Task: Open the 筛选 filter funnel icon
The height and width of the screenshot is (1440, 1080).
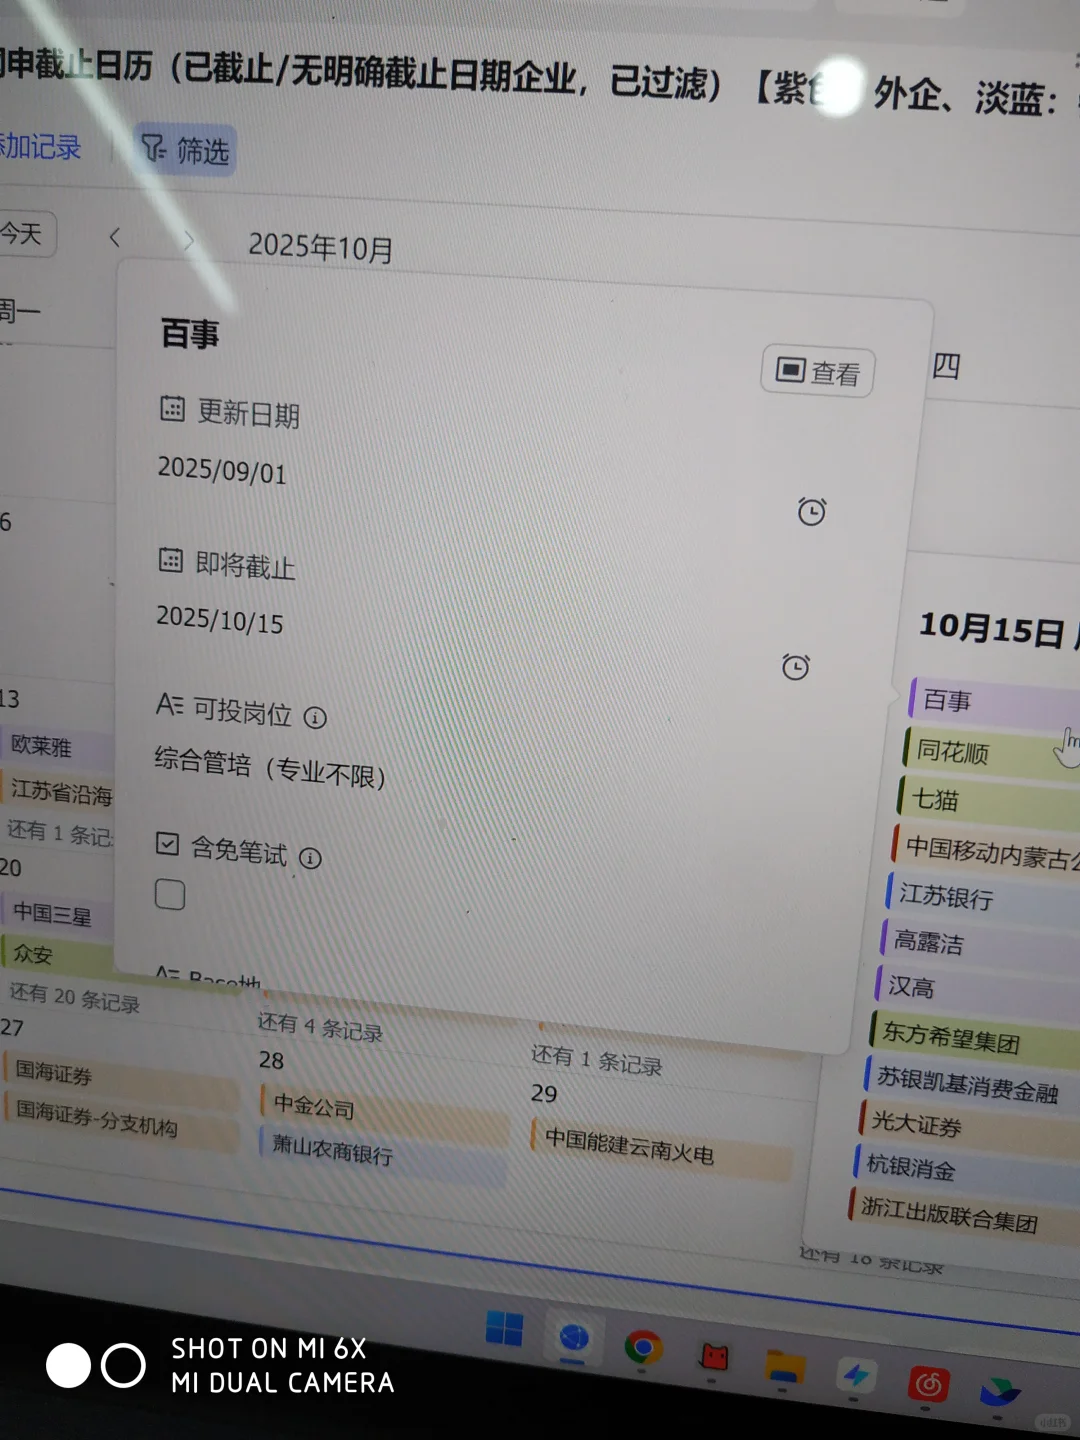Action: [154, 150]
